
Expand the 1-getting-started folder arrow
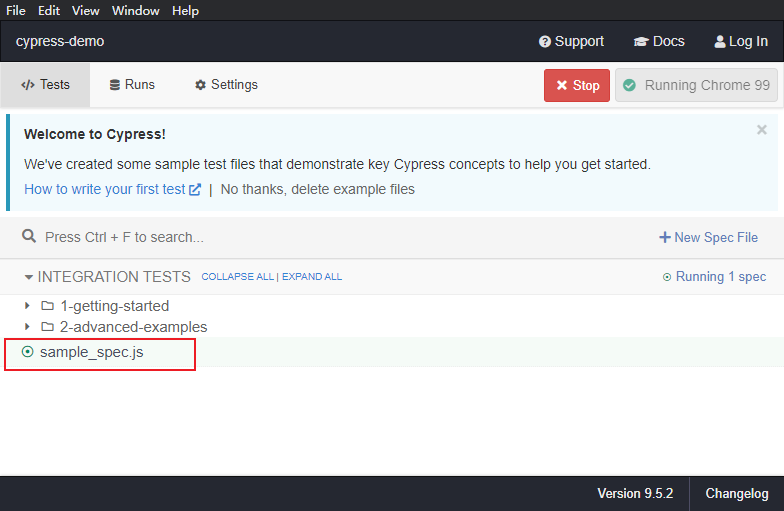(x=28, y=305)
